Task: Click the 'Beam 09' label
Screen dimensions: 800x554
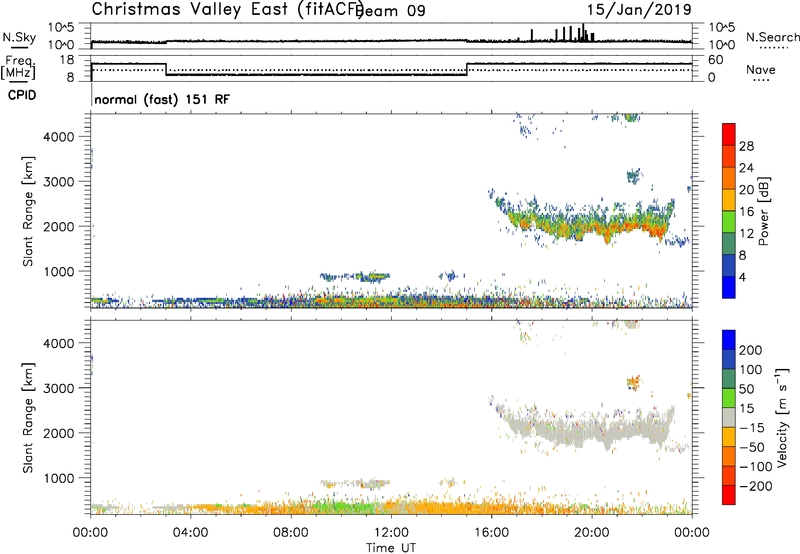Action: click(x=390, y=11)
